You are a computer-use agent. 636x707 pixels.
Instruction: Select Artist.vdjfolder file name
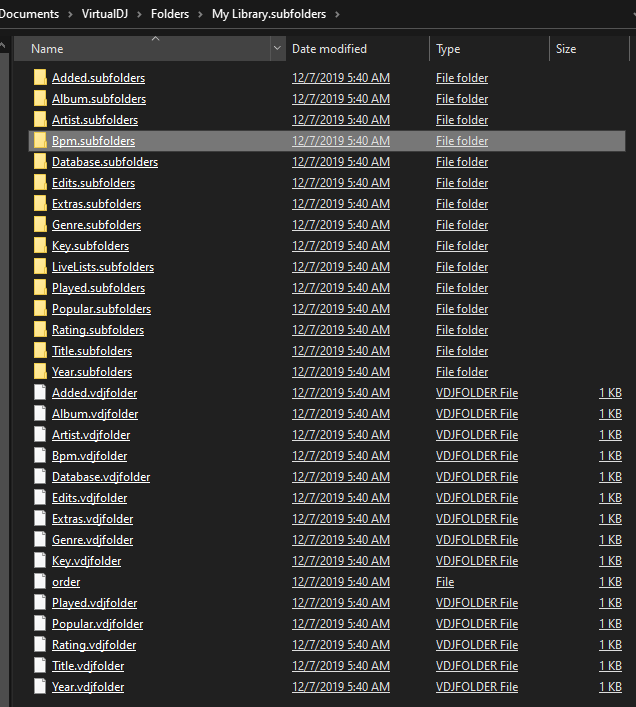(91, 435)
